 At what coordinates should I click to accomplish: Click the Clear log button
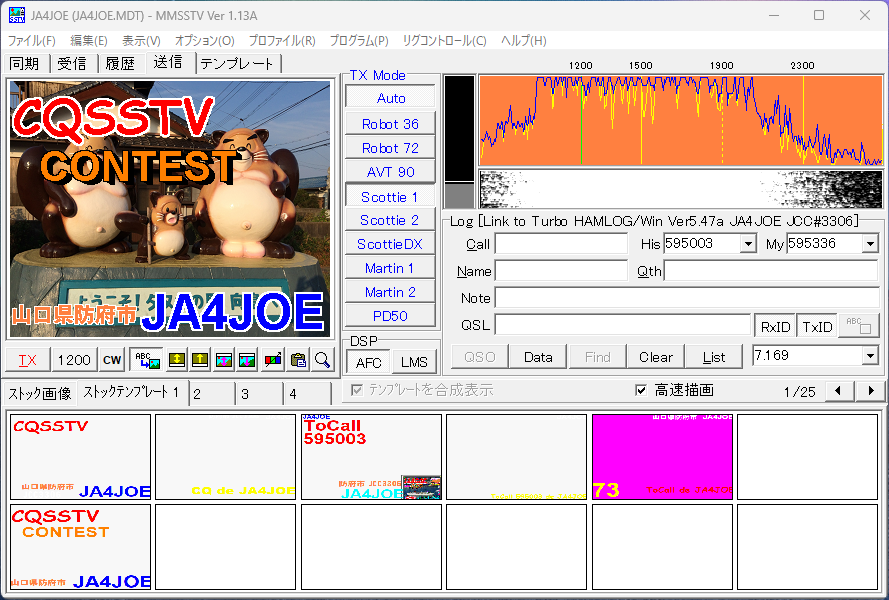point(655,357)
